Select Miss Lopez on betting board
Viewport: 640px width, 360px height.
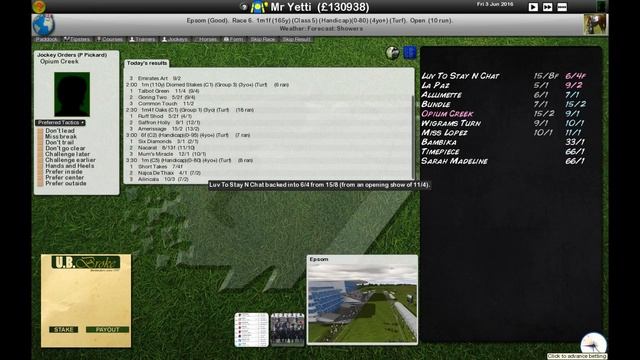point(444,133)
